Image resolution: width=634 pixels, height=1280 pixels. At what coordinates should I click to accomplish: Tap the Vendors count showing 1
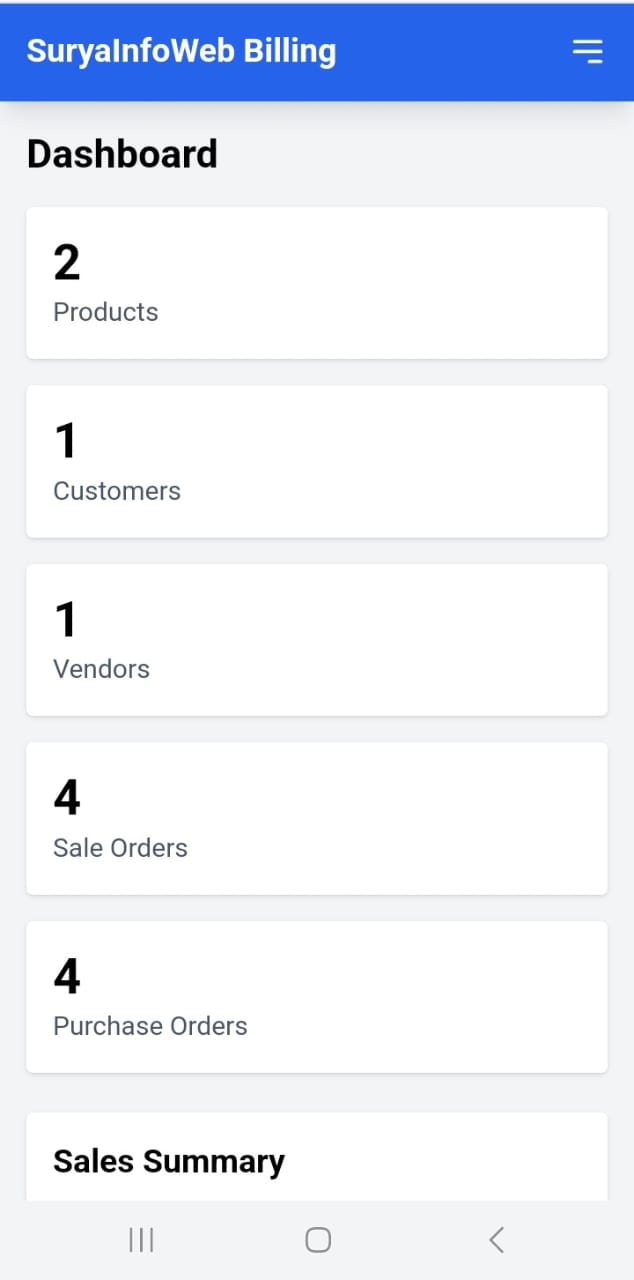pos(66,618)
